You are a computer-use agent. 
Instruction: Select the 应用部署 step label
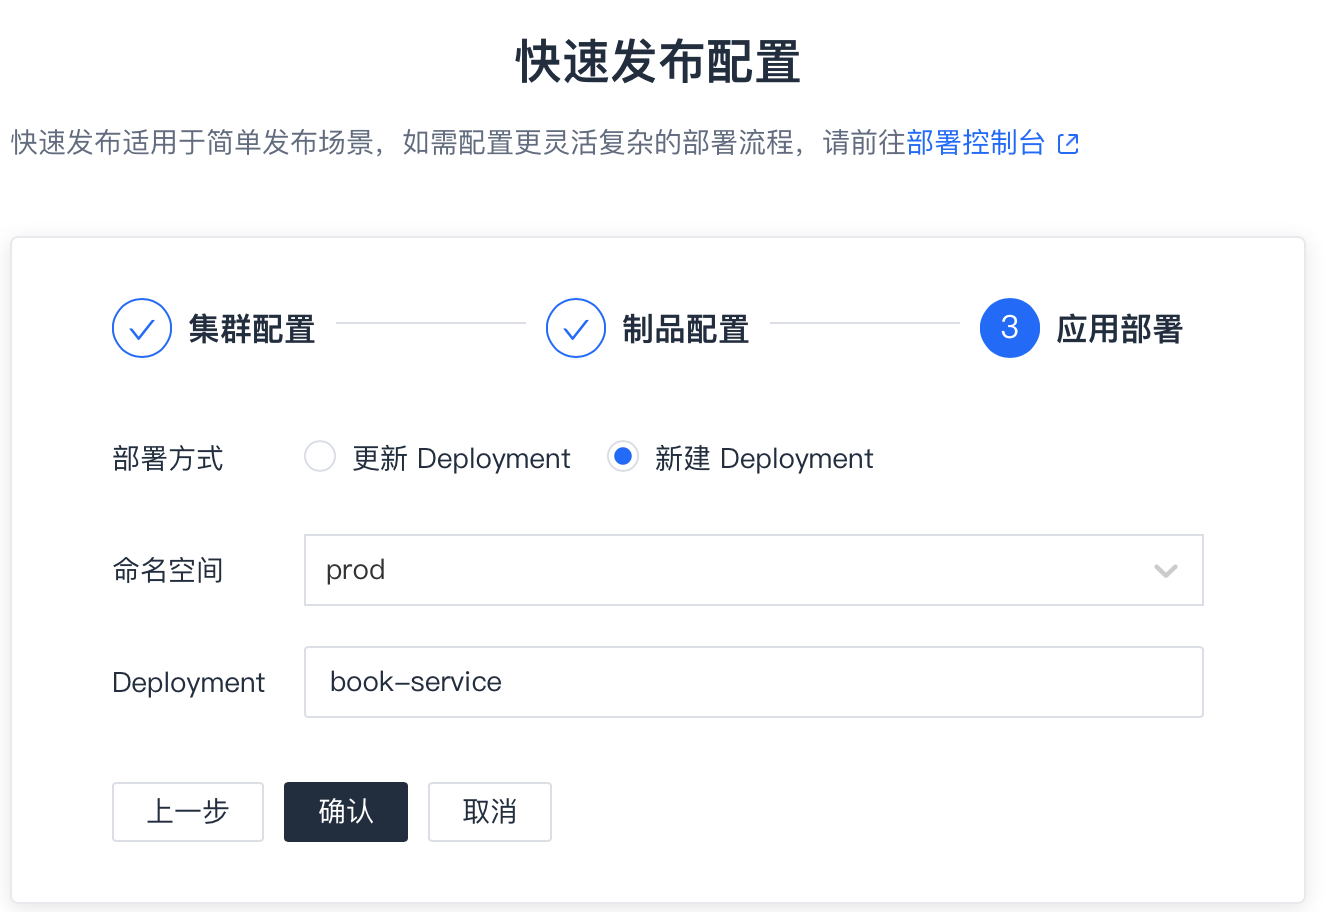pyautogui.click(x=1120, y=329)
